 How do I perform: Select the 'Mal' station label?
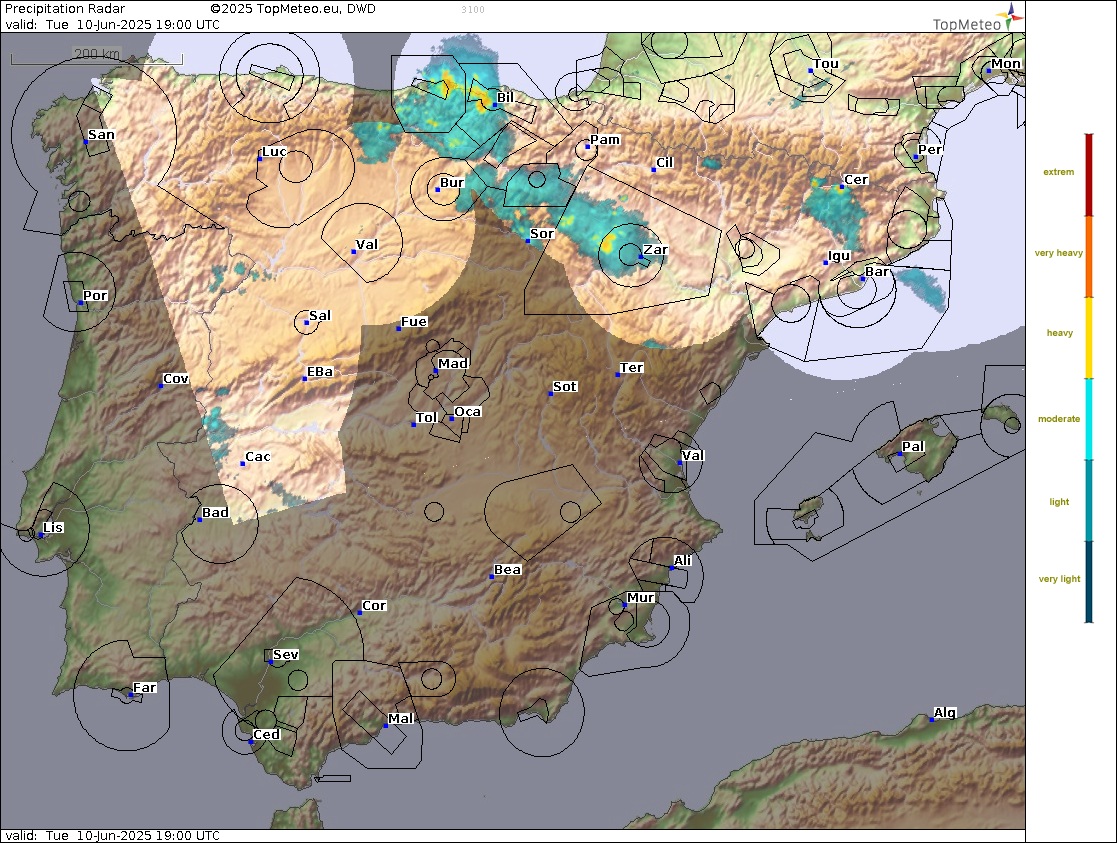pos(400,718)
